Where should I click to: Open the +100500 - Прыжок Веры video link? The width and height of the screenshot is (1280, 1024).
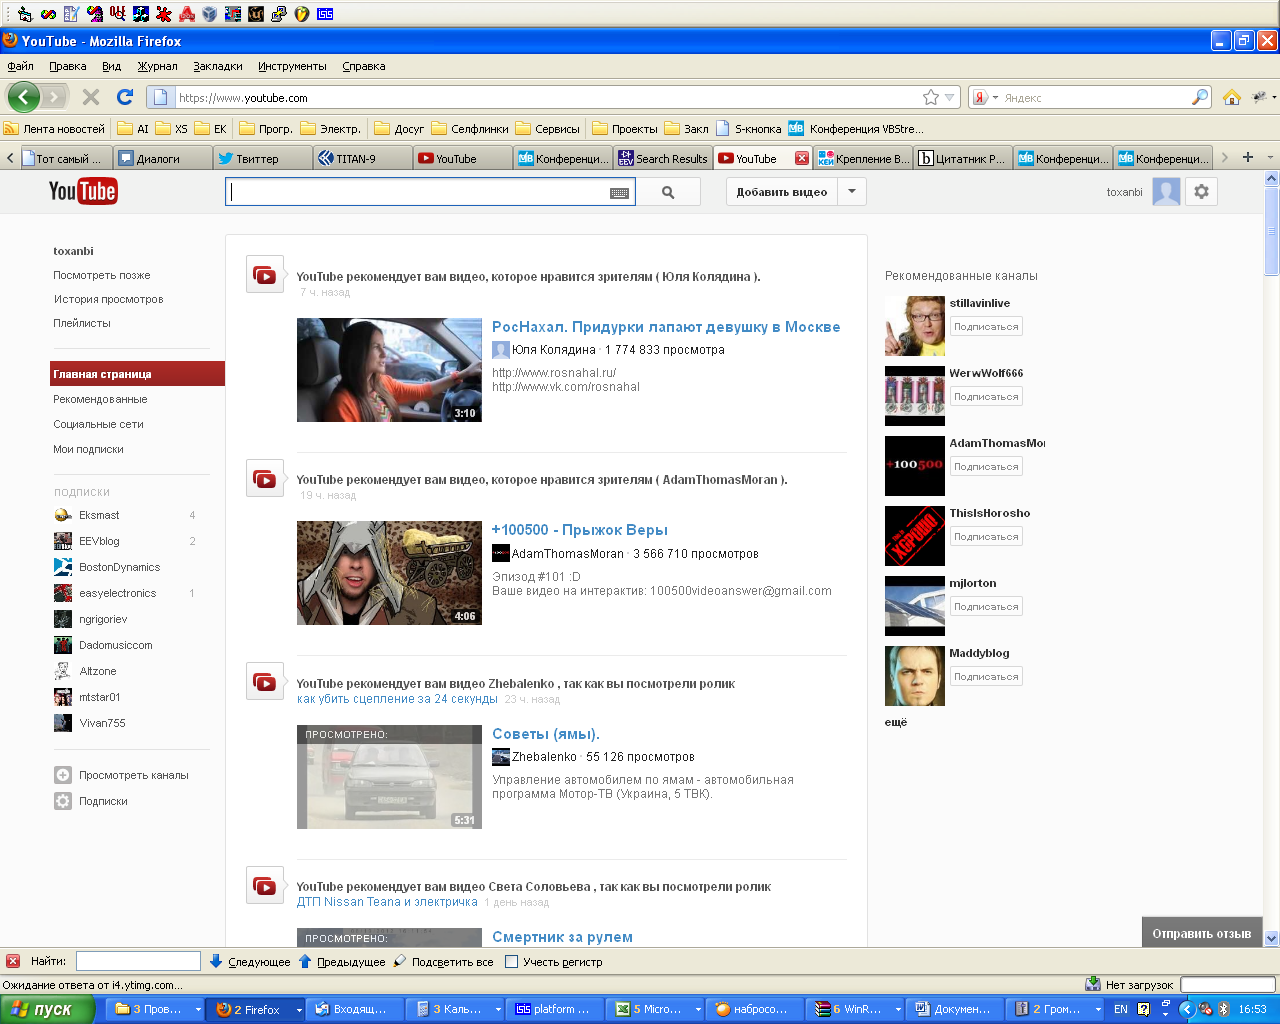(580, 530)
